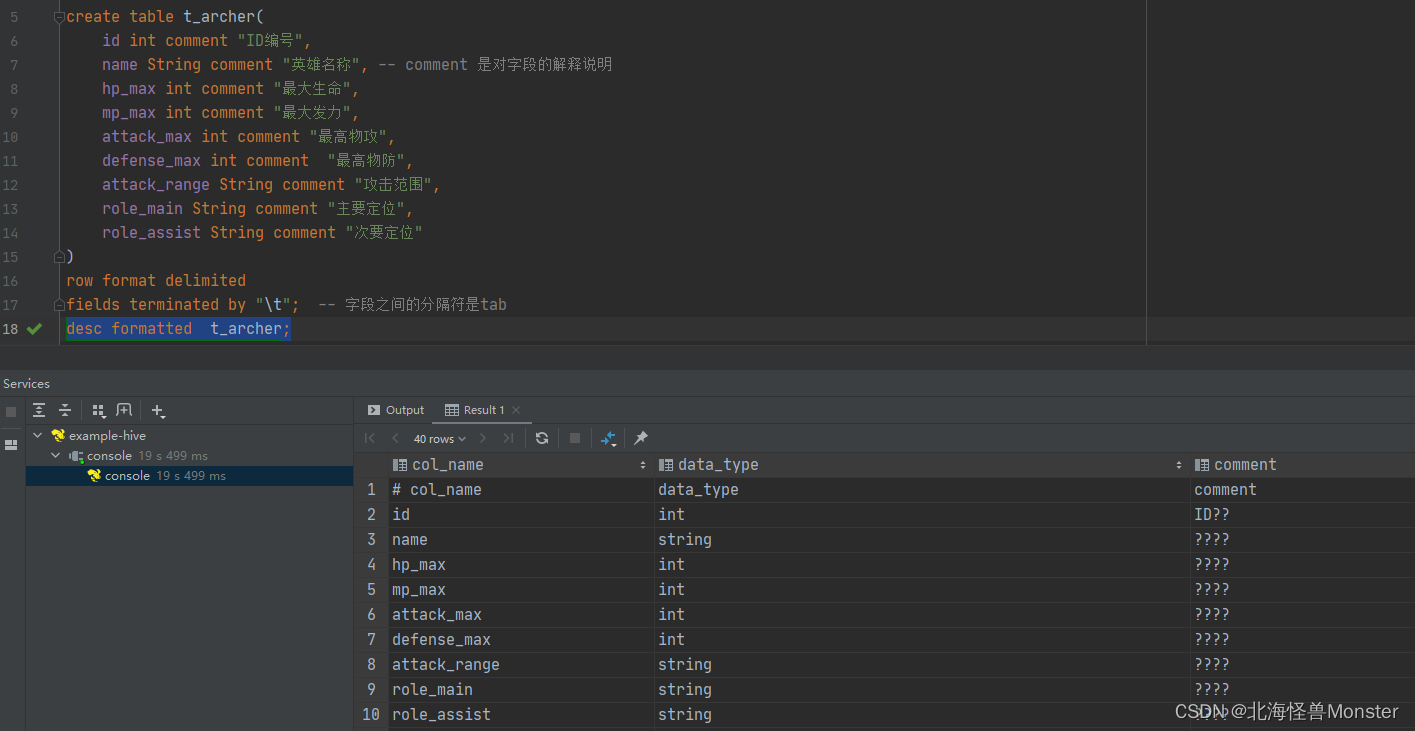Click editor line number 12
The width and height of the screenshot is (1415, 731).
[x=10, y=185]
